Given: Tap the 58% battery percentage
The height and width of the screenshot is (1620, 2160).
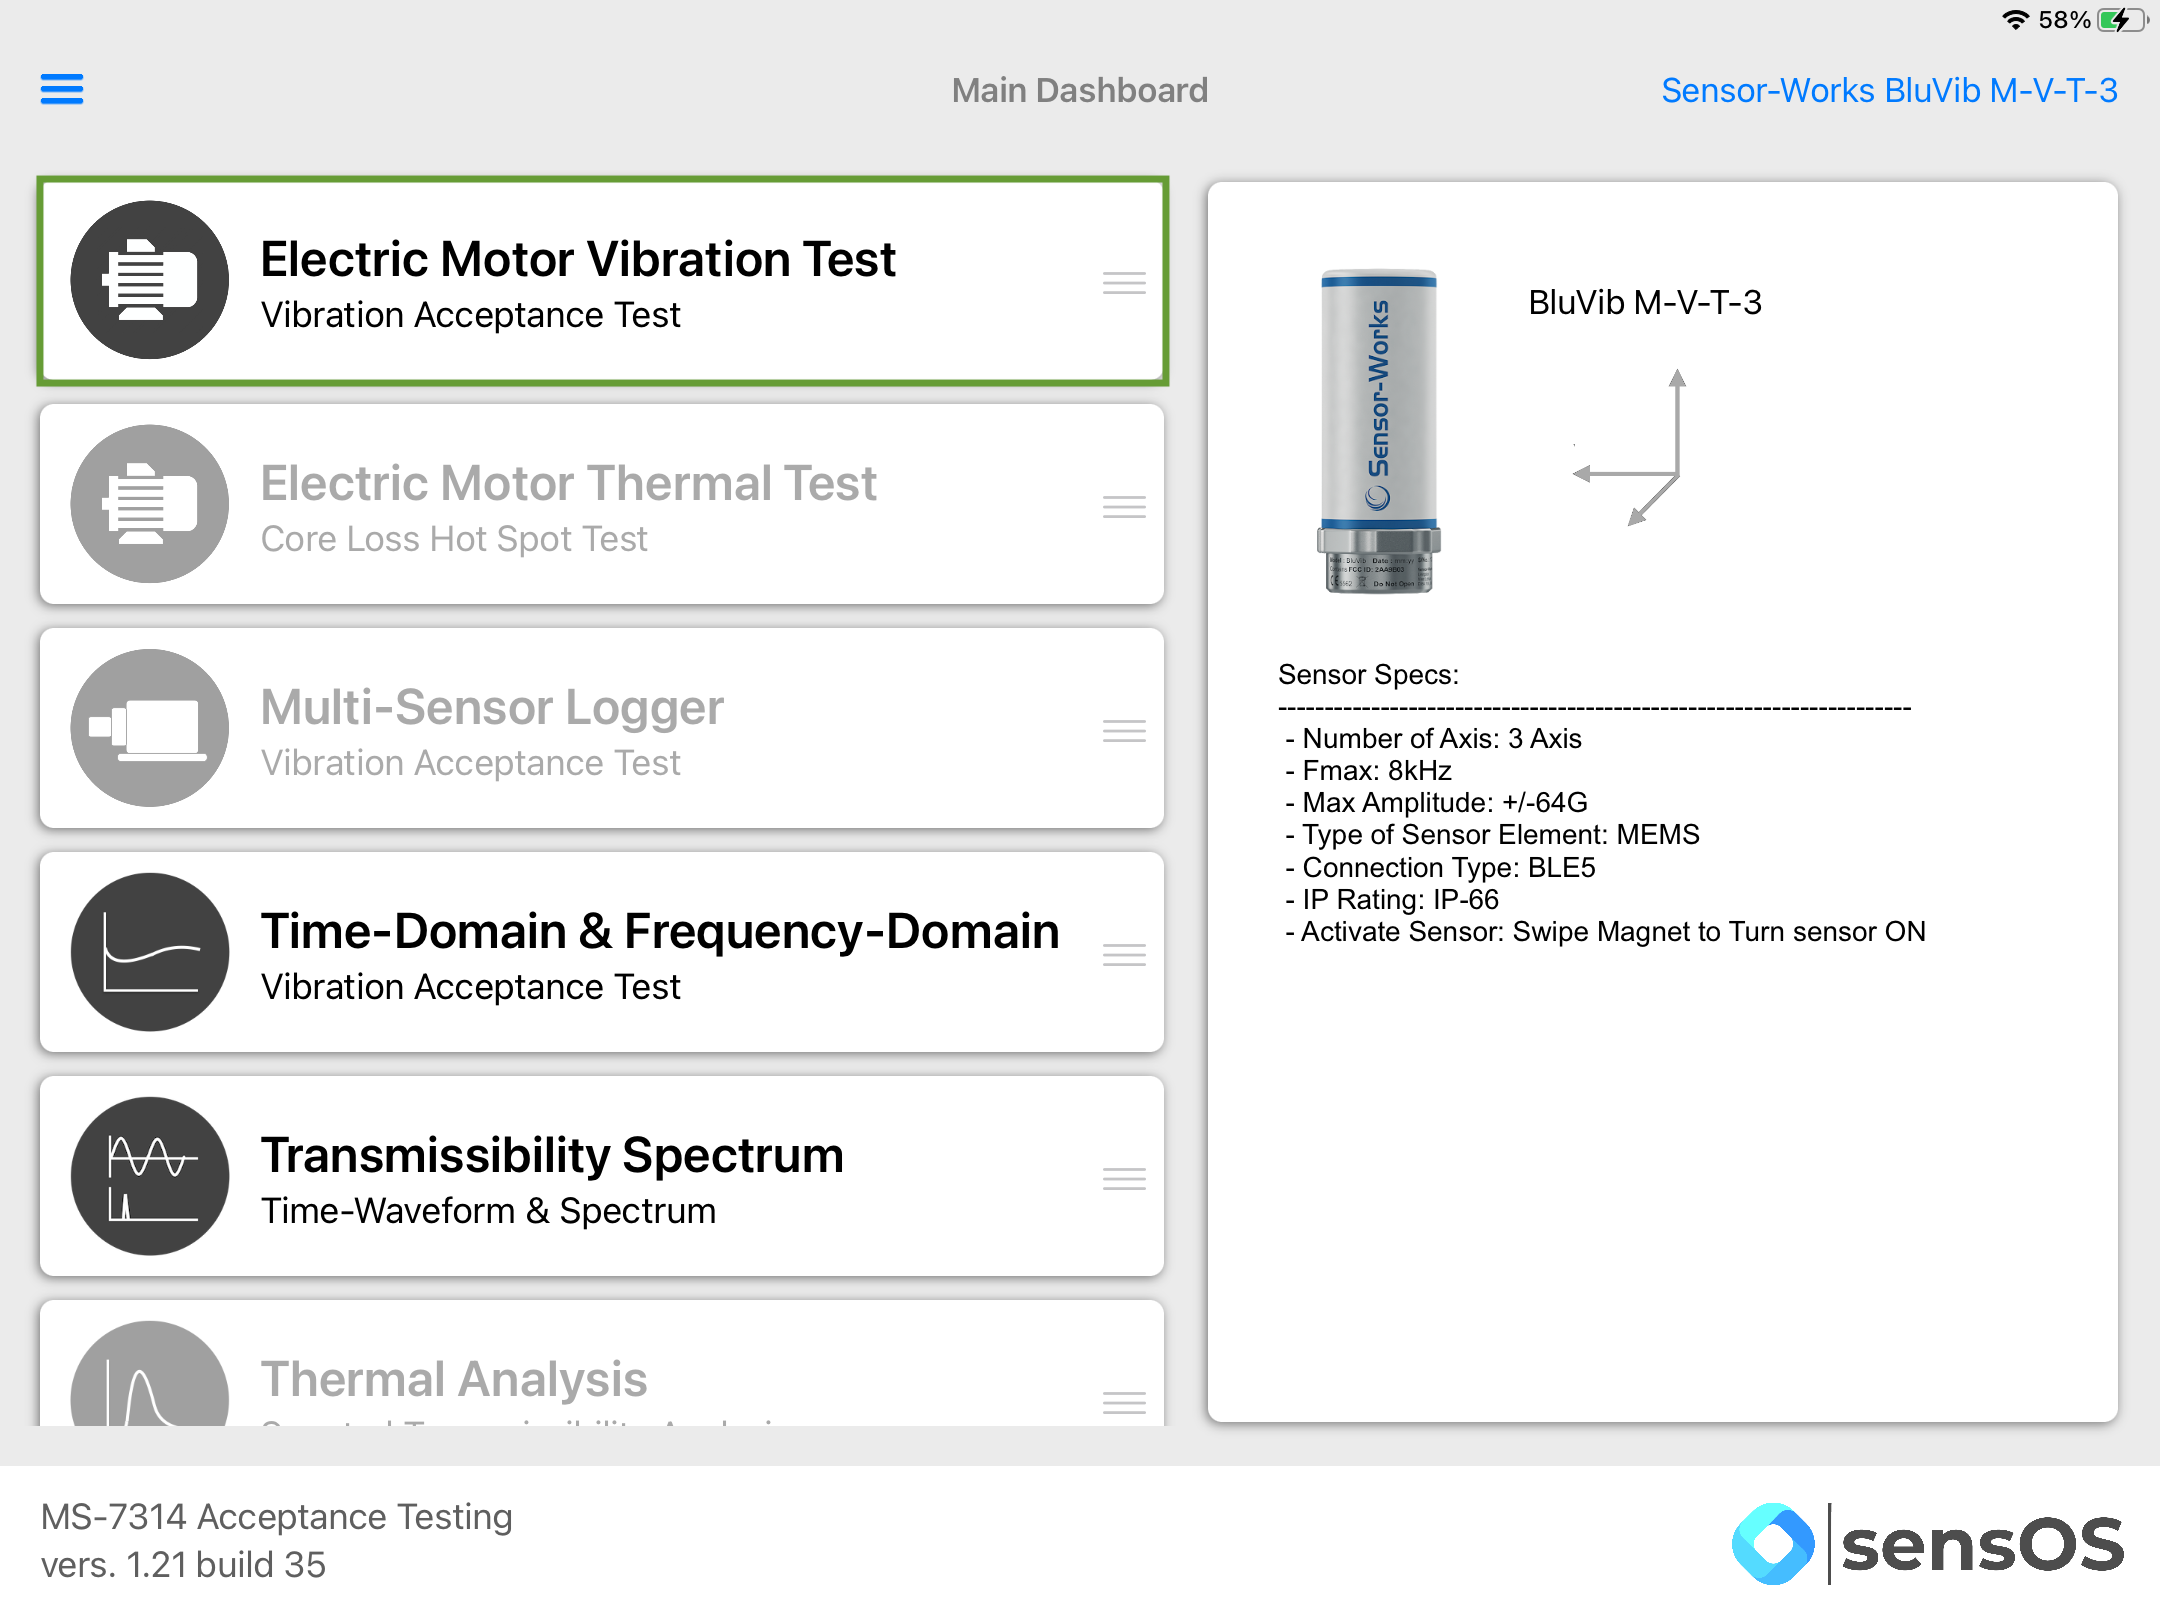Looking at the screenshot, I should click(2064, 20).
